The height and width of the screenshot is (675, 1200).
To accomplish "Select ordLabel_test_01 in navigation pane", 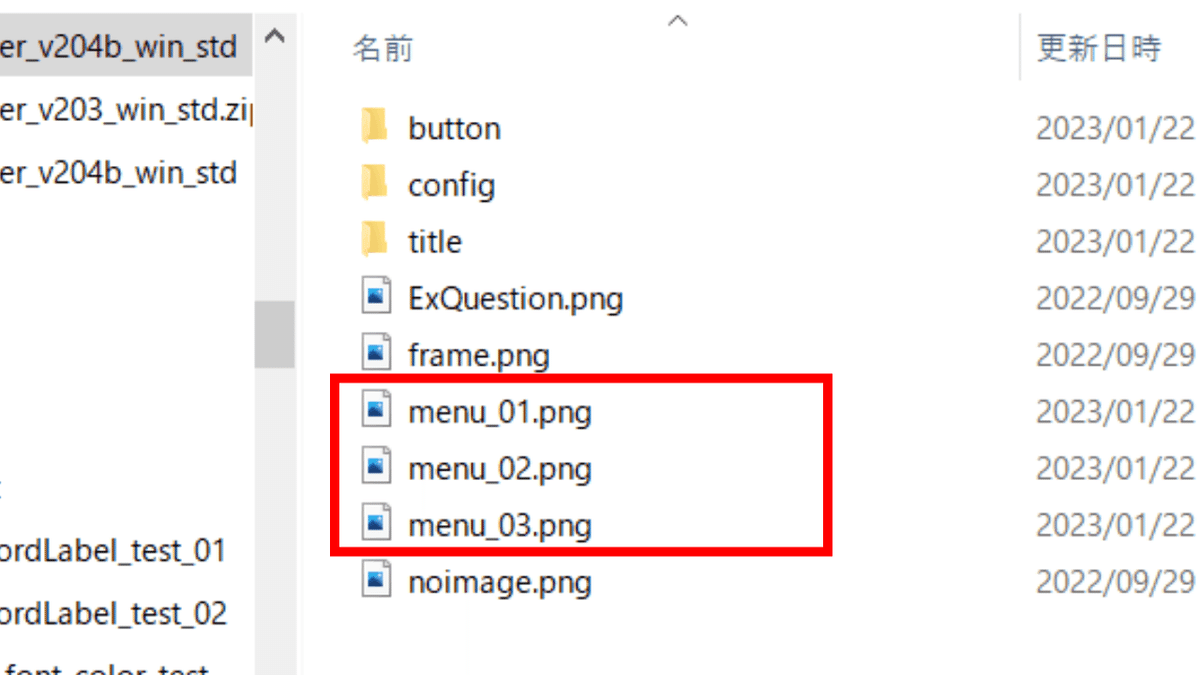I will click(113, 551).
